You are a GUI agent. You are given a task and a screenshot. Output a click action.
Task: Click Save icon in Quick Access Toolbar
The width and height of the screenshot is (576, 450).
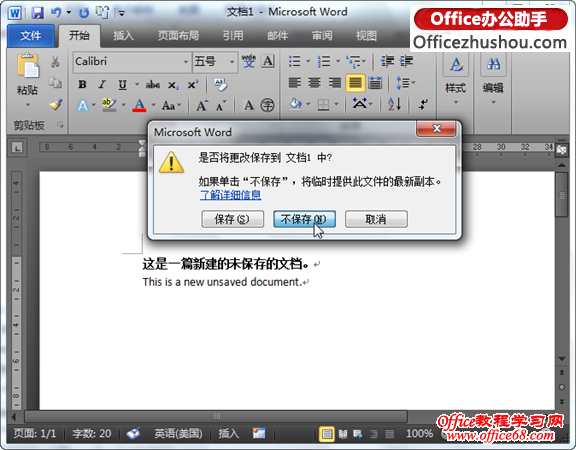[37, 13]
